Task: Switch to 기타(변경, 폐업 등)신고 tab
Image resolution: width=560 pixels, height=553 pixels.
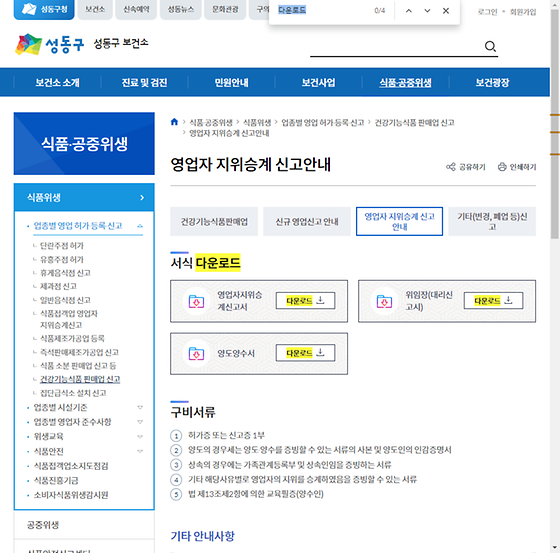Action: pos(492,221)
